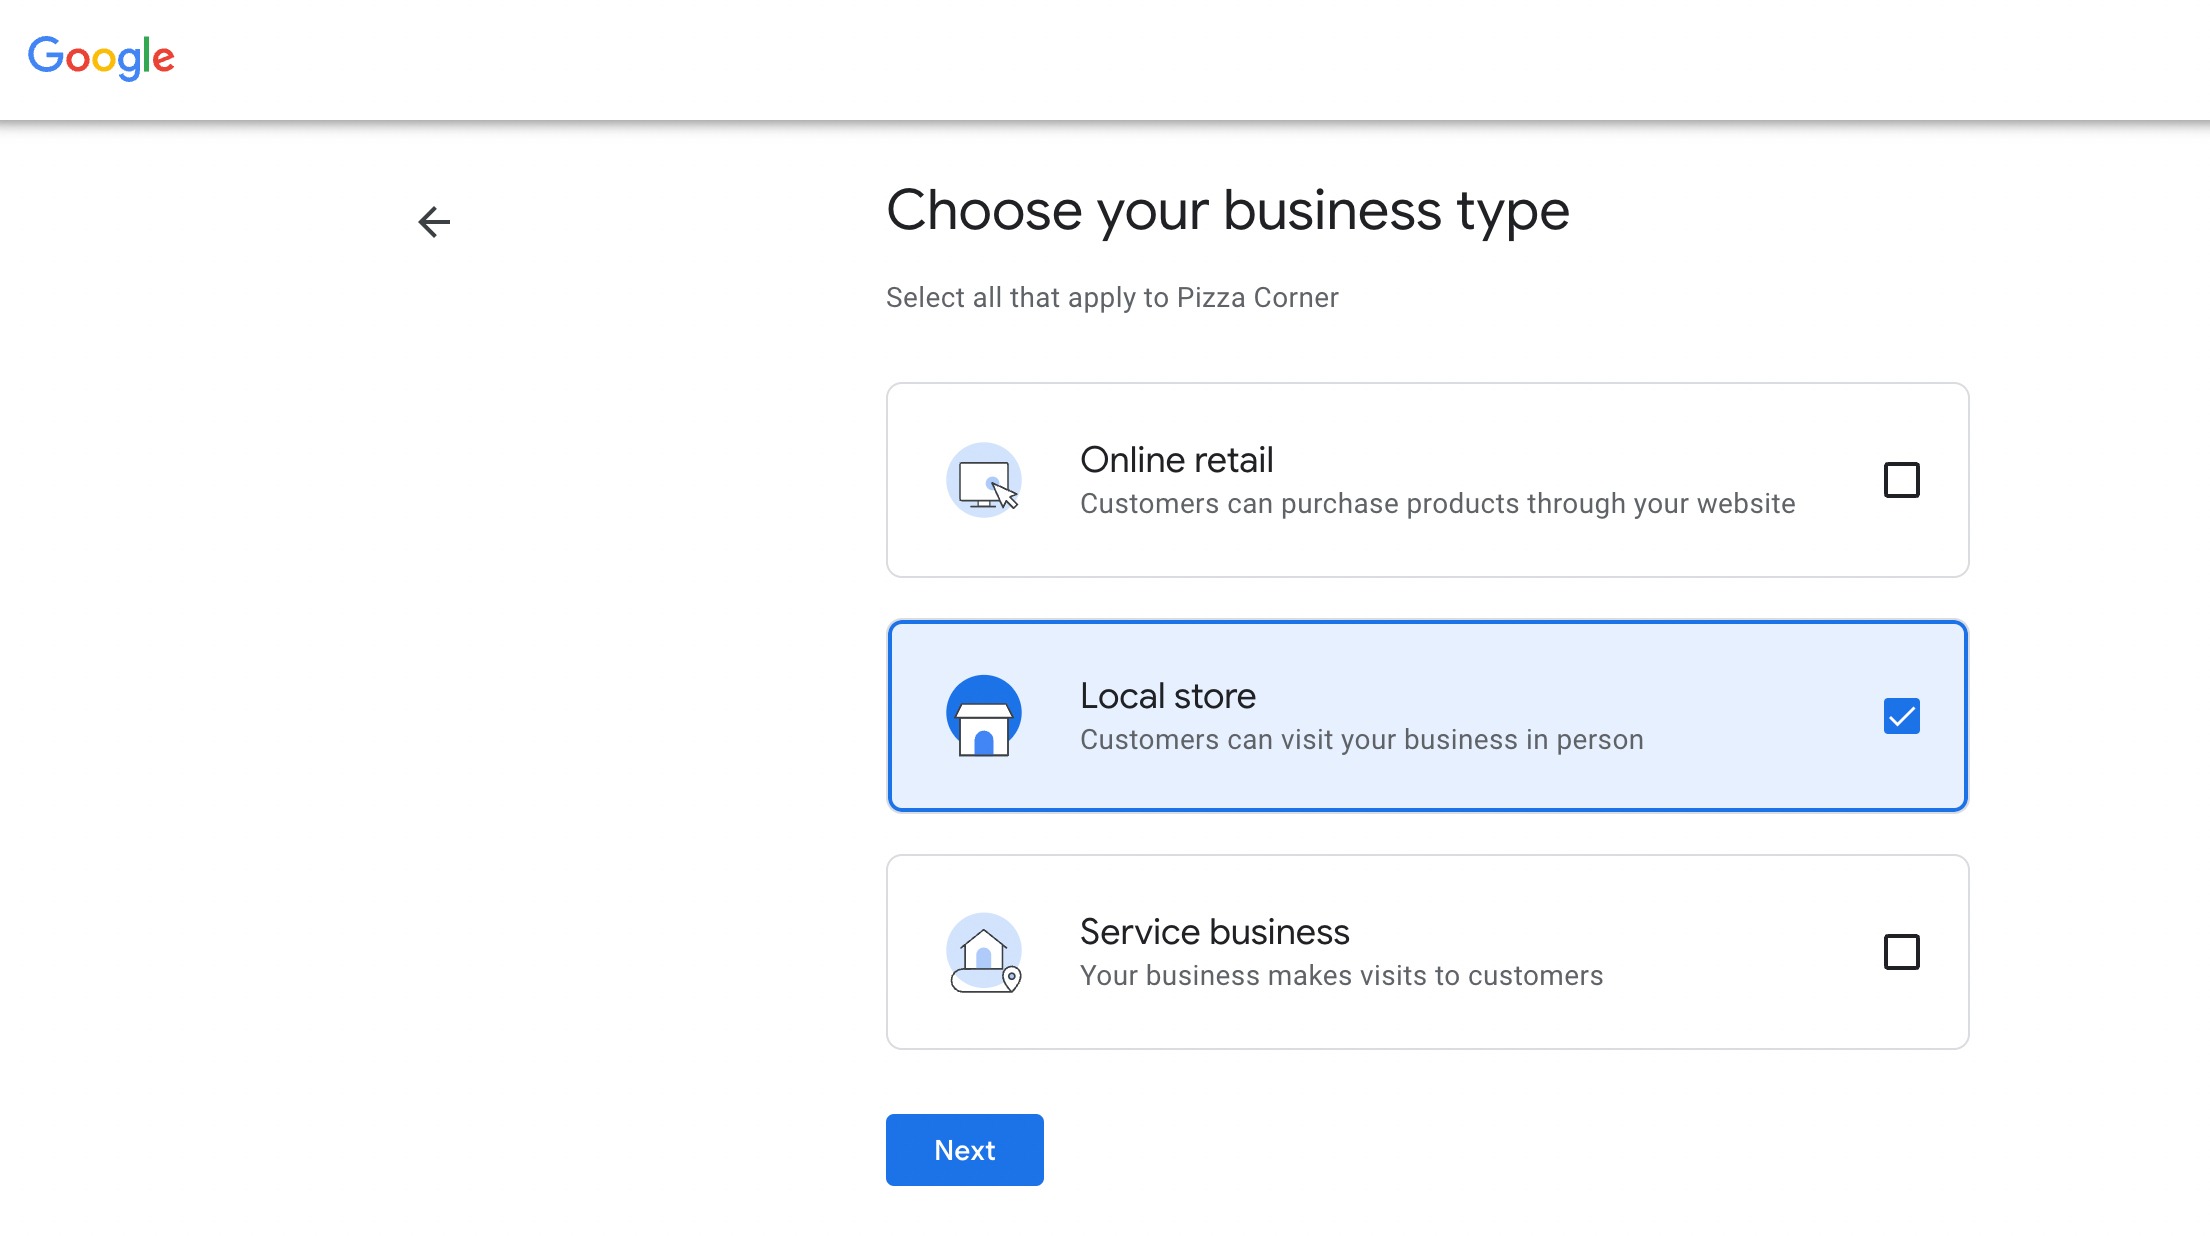This screenshot has width=2210, height=1236.
Task: Select the Service business house icon
Action: (x=984, y=952)
